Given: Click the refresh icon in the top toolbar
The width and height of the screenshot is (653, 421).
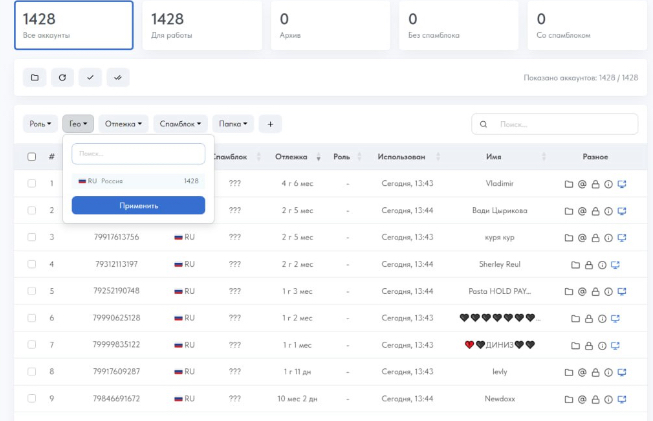Looking at the screenshot, I should (62, 77).
